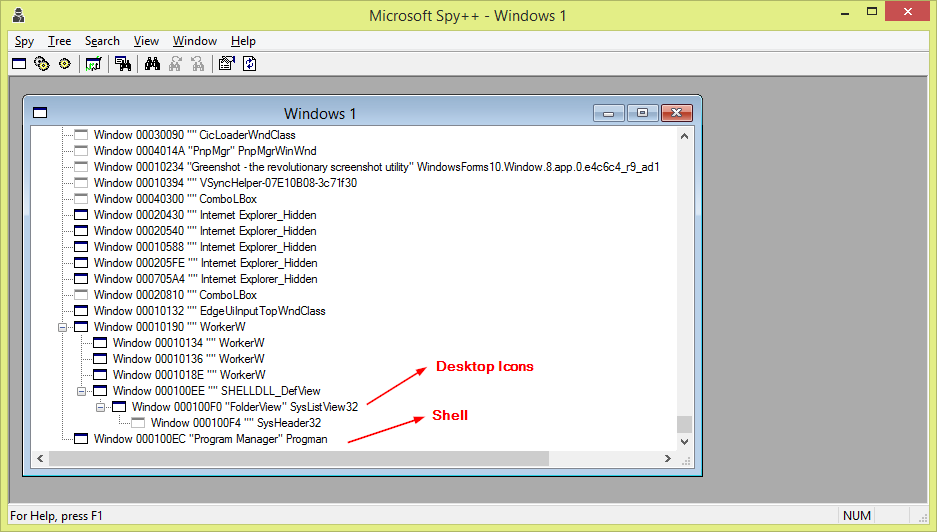The height and width of the screenshot is (532, 937).
Task: Select Window 000205FE Internet Explorer_Hidden
Action: tap(206, 263)
